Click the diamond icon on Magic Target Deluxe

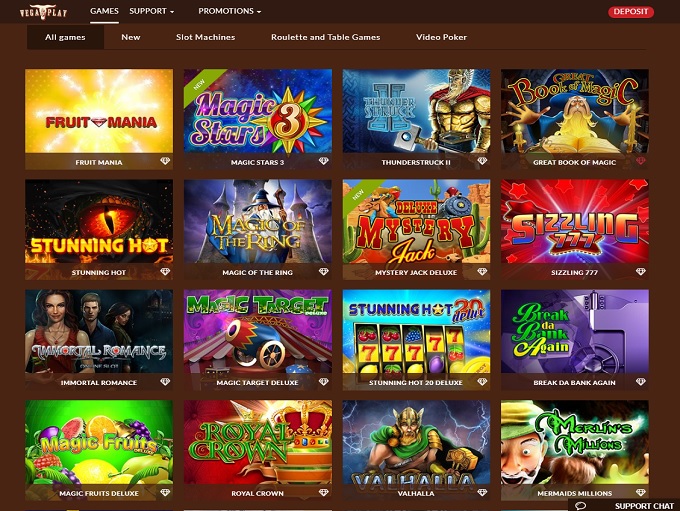point(324,382)
